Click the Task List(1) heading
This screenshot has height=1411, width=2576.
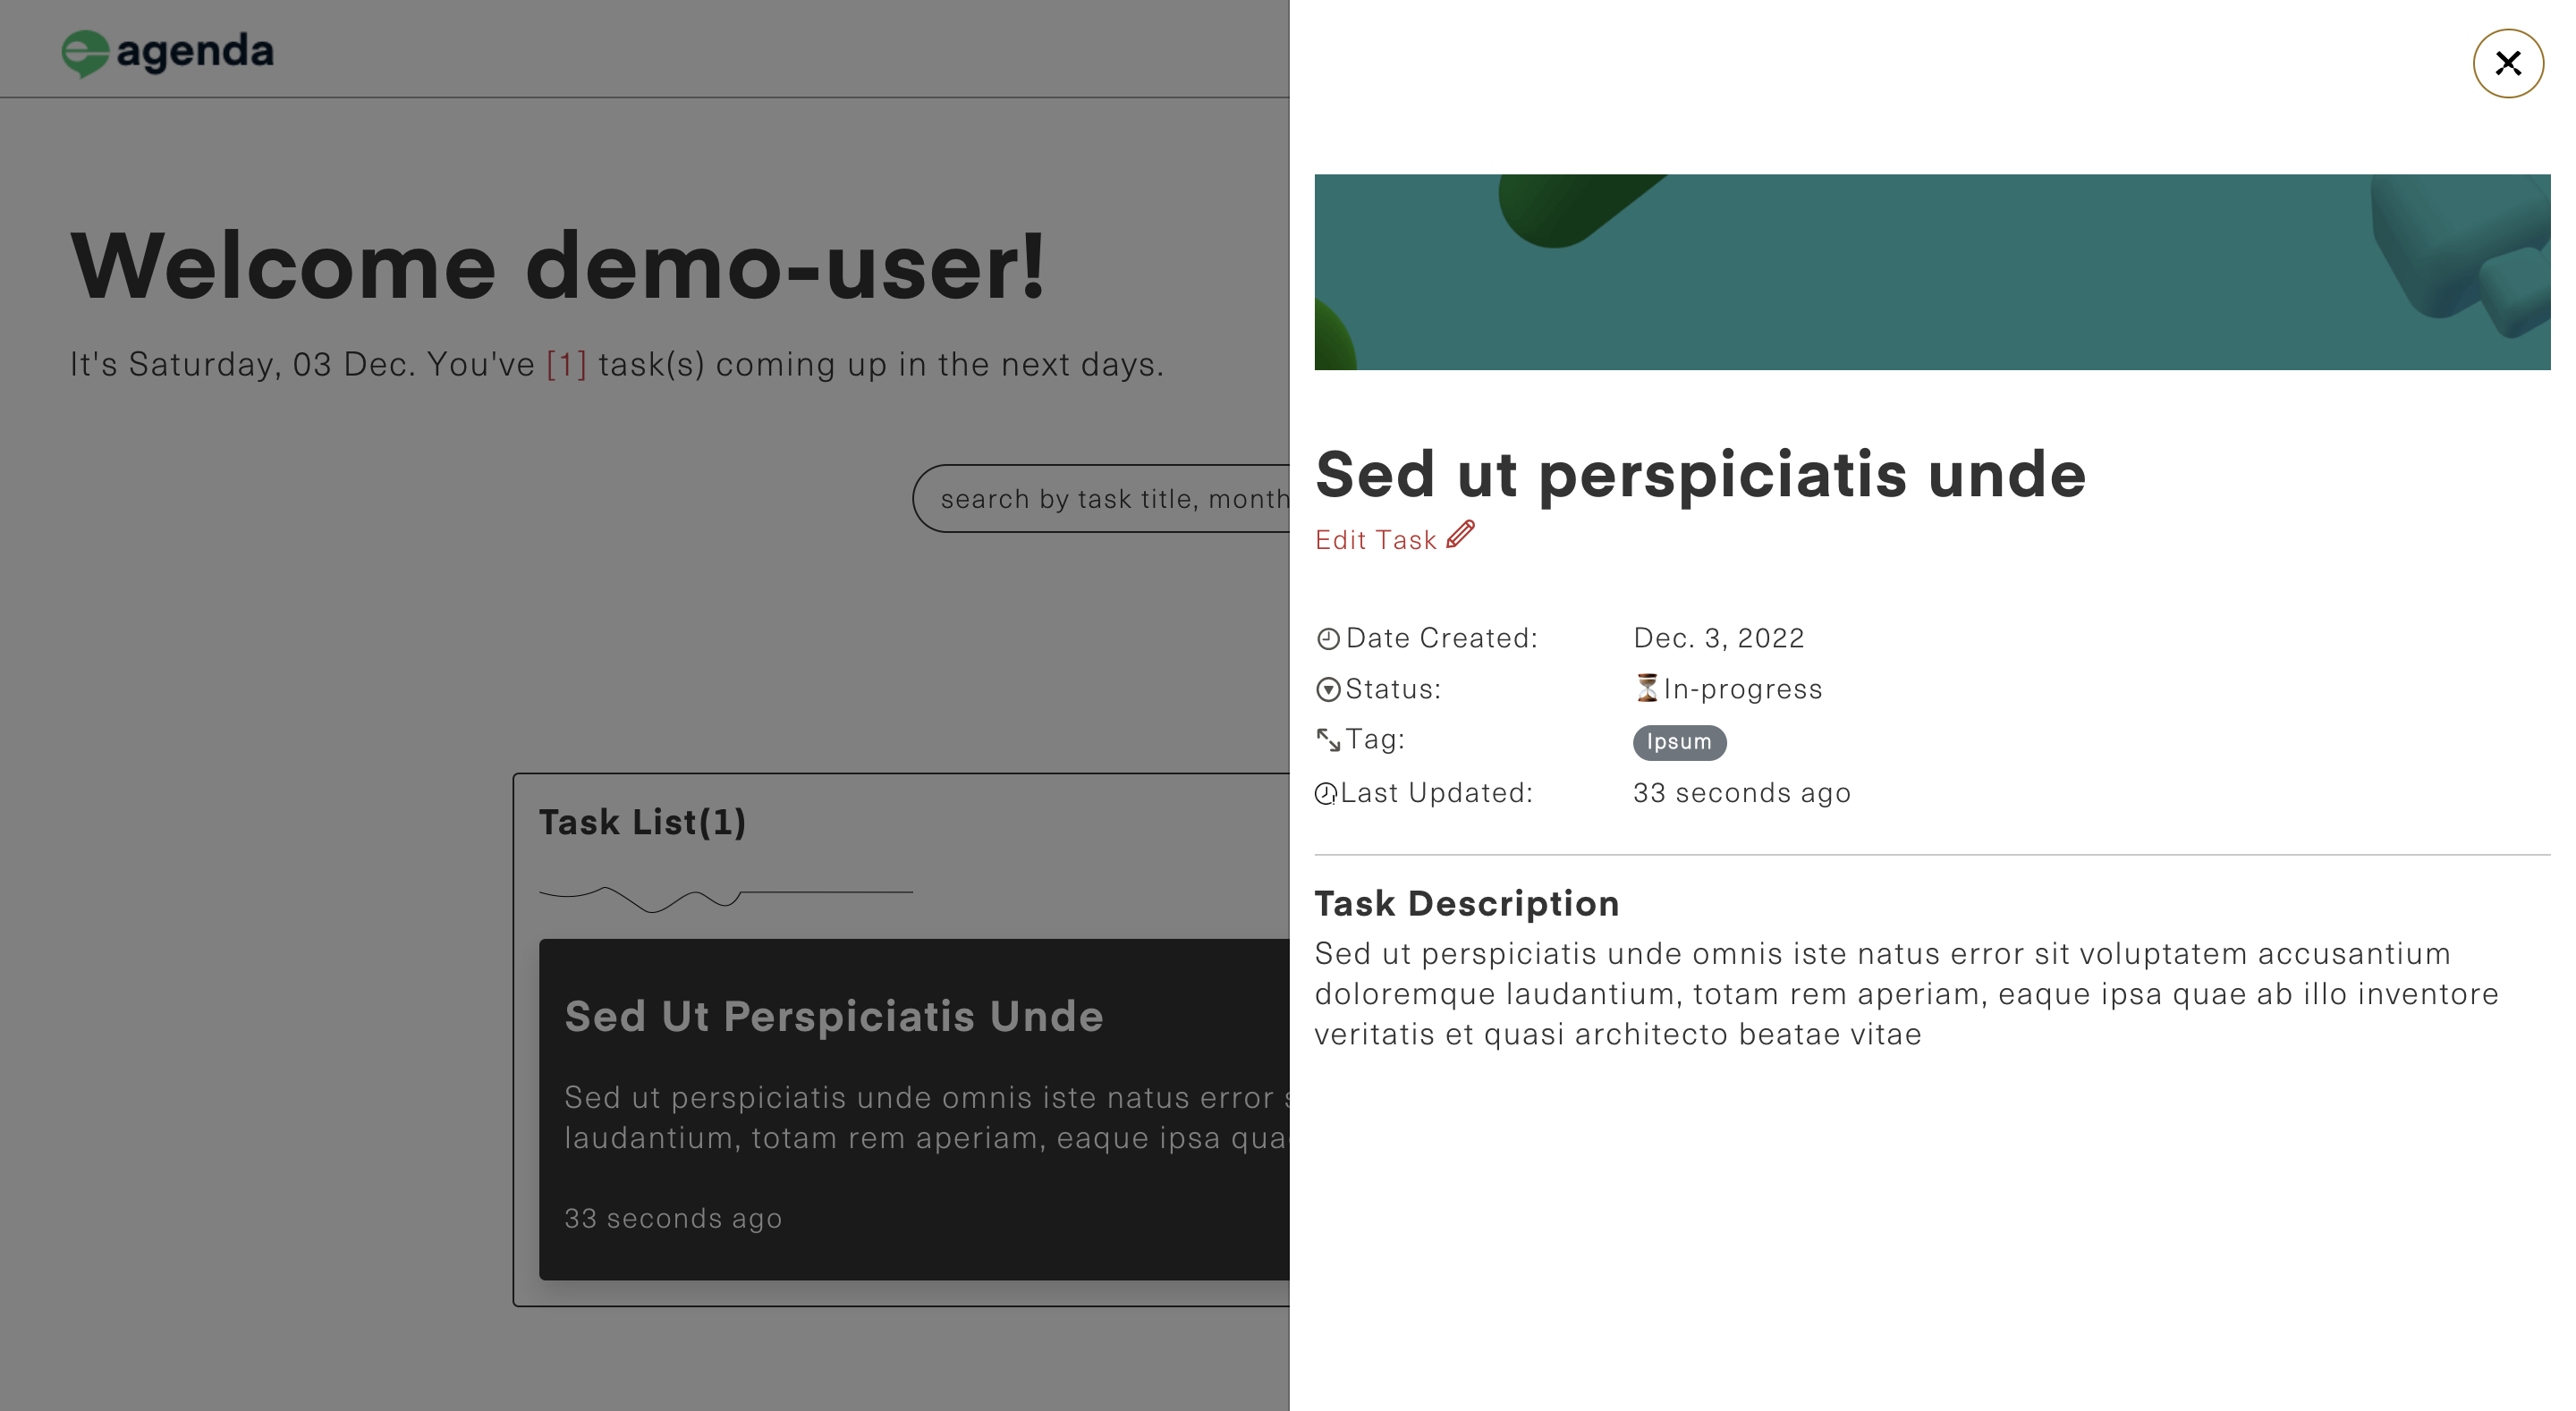pos(642,822)
